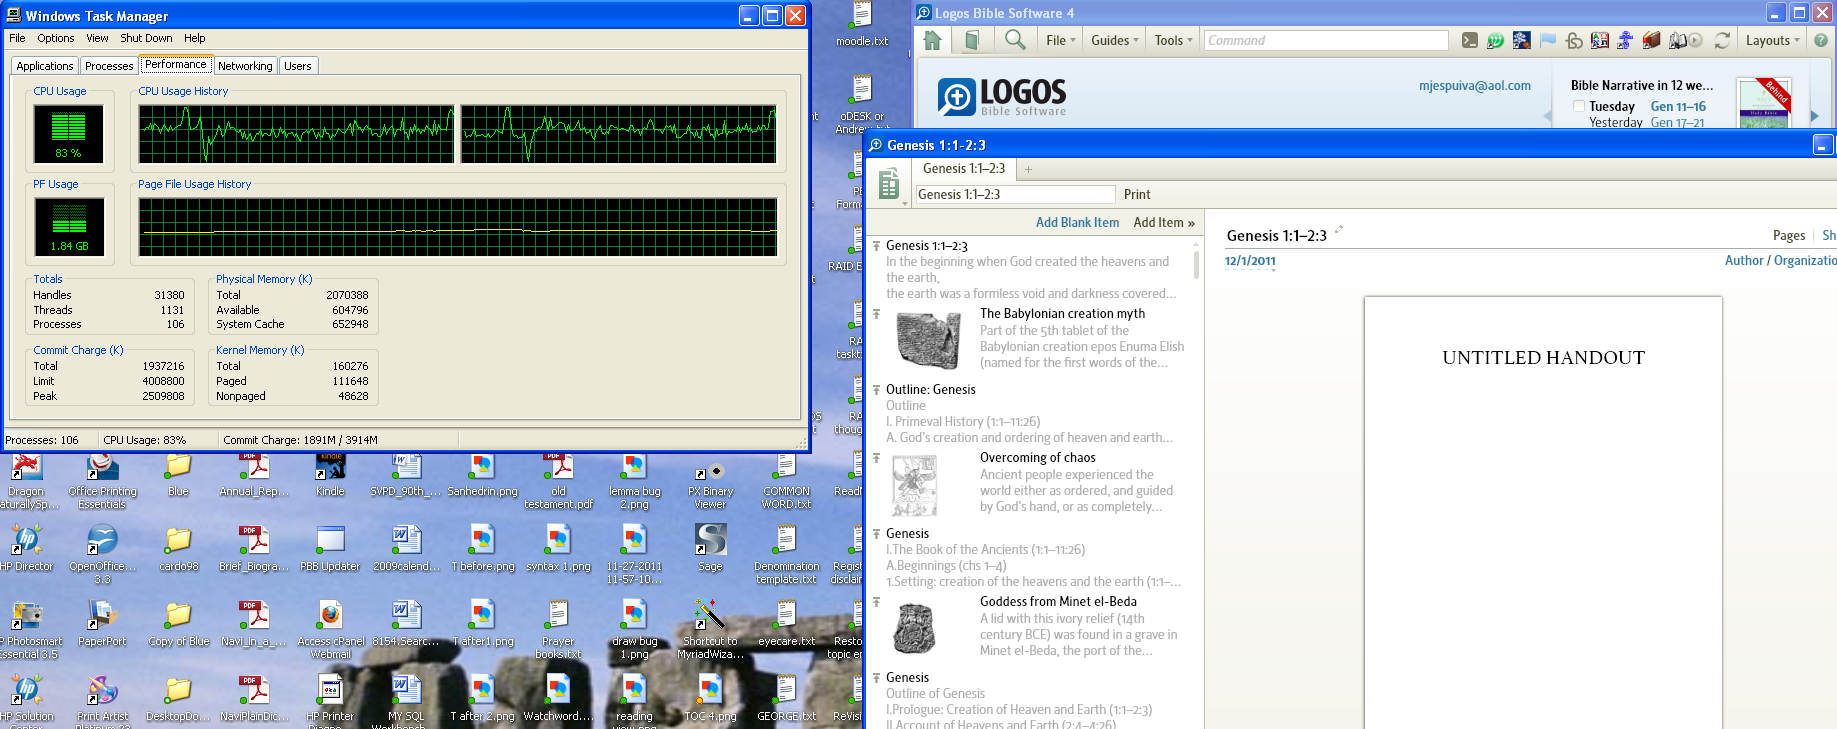Click the Genesis 1:1–2:3 handout title field
The width and height of the screenshot is (1837, 729).
click(1015, 194)
